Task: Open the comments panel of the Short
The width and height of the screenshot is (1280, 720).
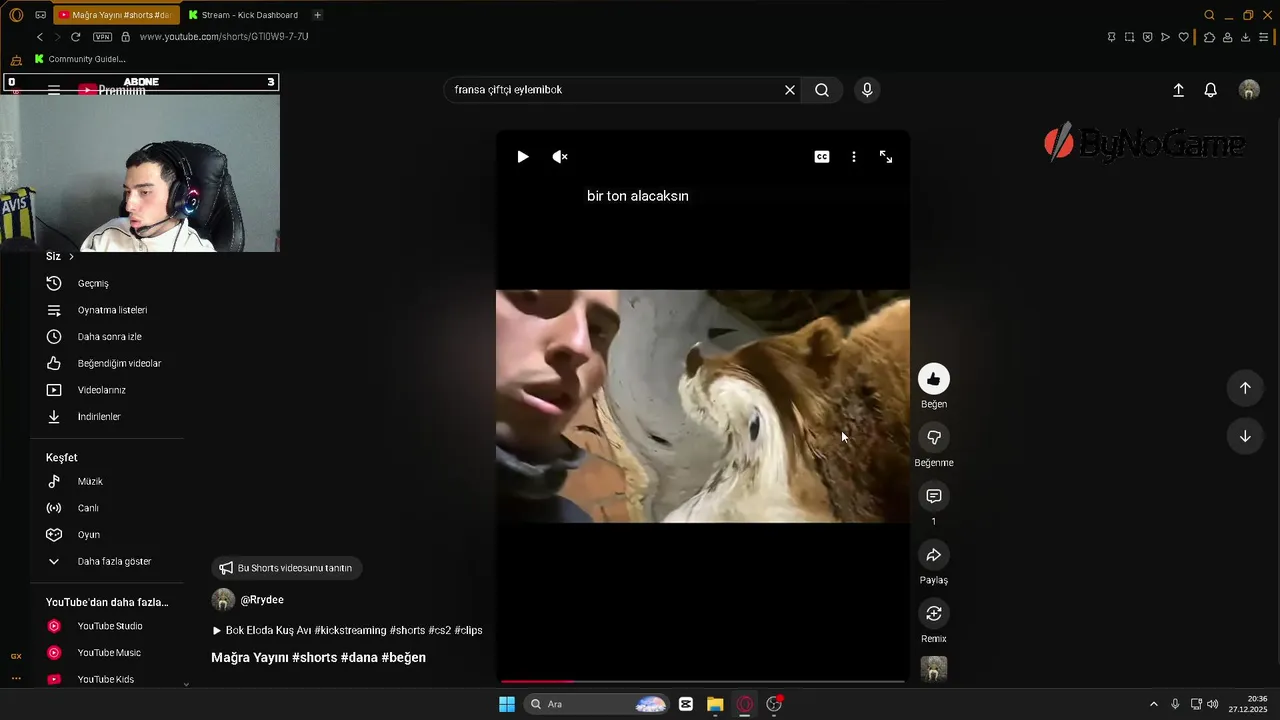Action: [x=934, y=496]
